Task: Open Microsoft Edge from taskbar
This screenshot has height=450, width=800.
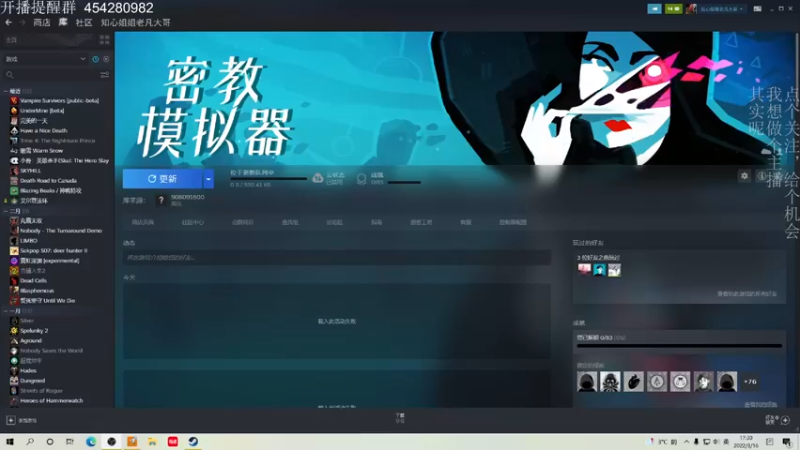Action: (x=91, y=441)
